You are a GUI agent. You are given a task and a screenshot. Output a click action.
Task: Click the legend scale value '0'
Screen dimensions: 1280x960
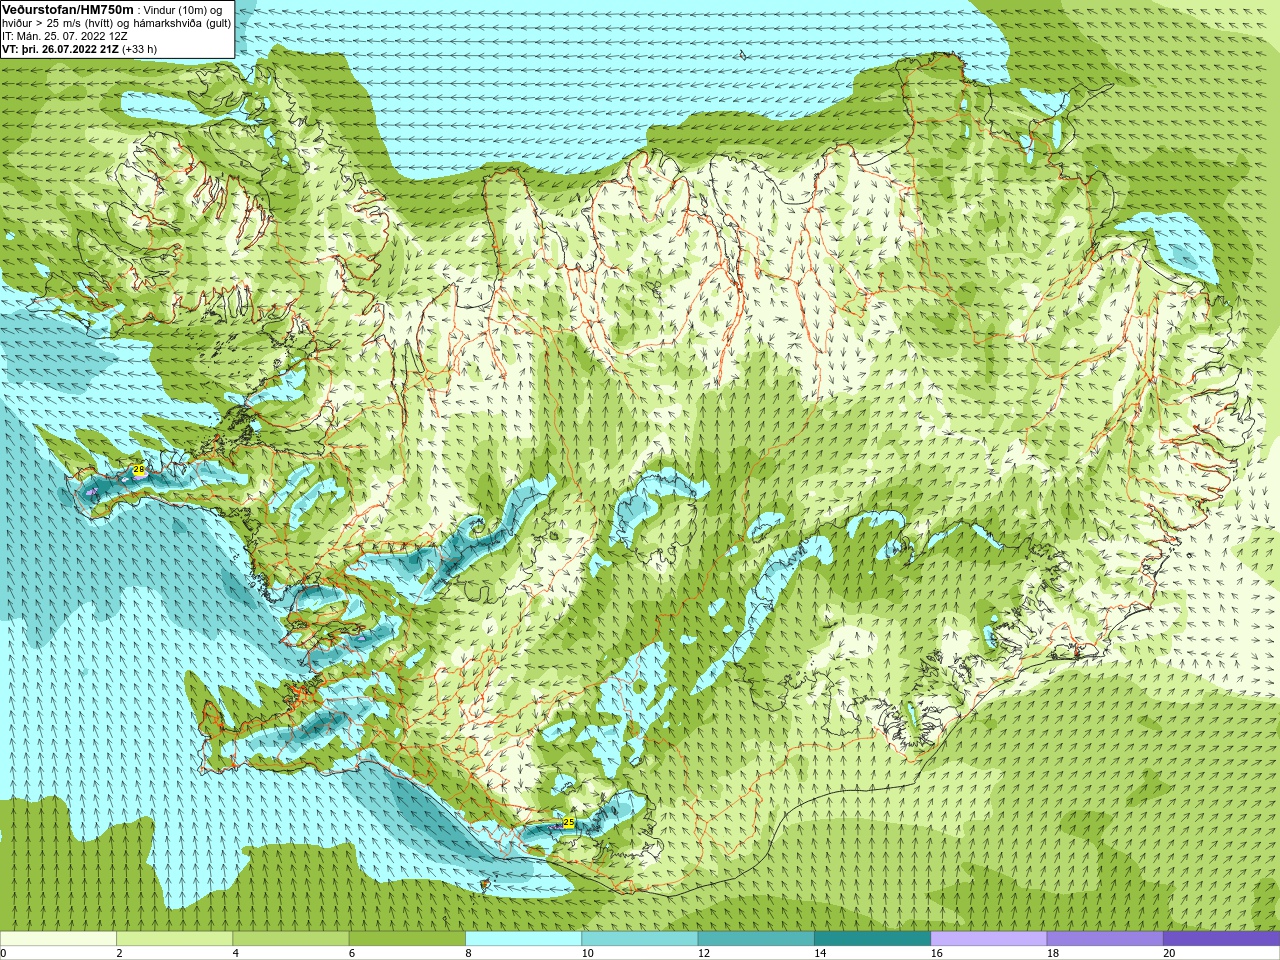point(3,953)
